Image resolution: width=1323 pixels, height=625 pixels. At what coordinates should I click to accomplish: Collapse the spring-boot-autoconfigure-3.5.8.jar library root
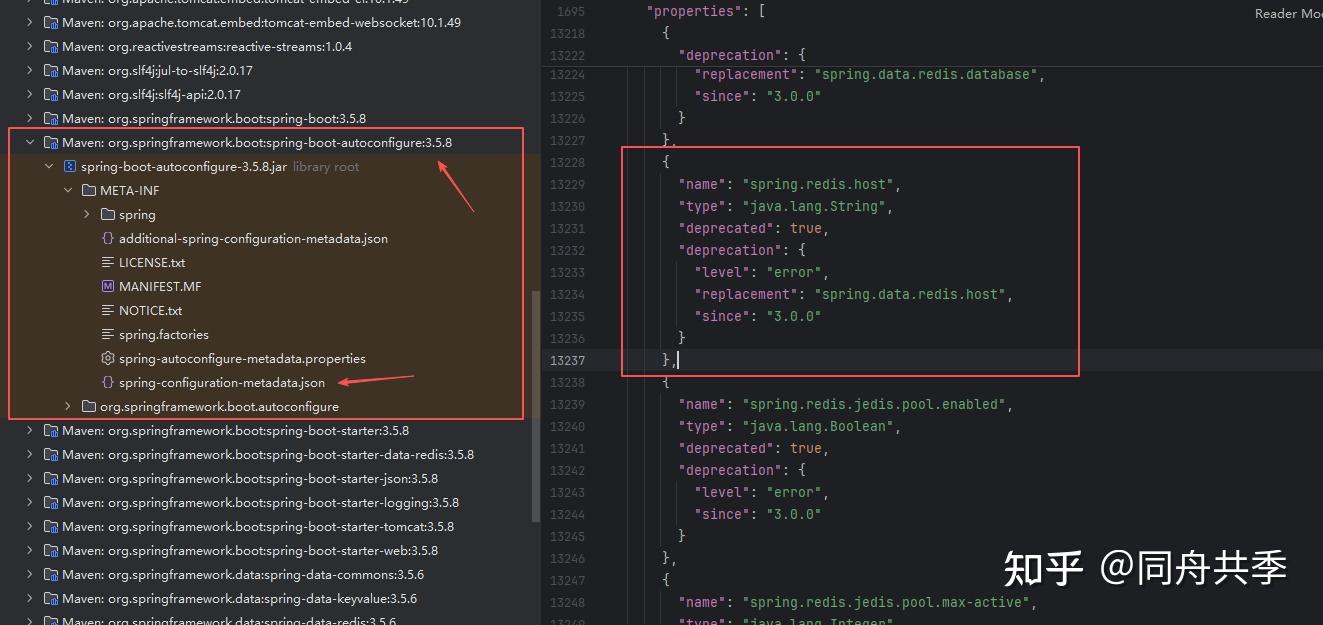point(48,166)
